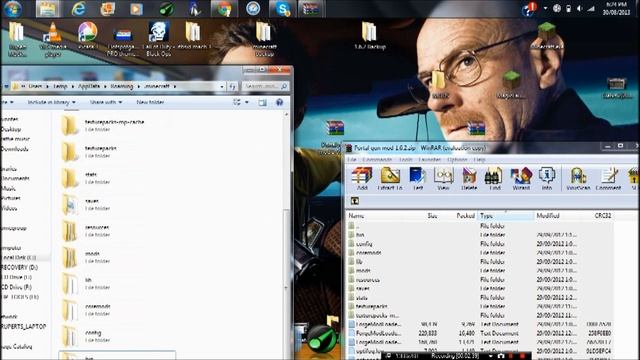Select the VLC media player desktop icon
The height and width of the screenshot is (360, 640).
(53, 40)
